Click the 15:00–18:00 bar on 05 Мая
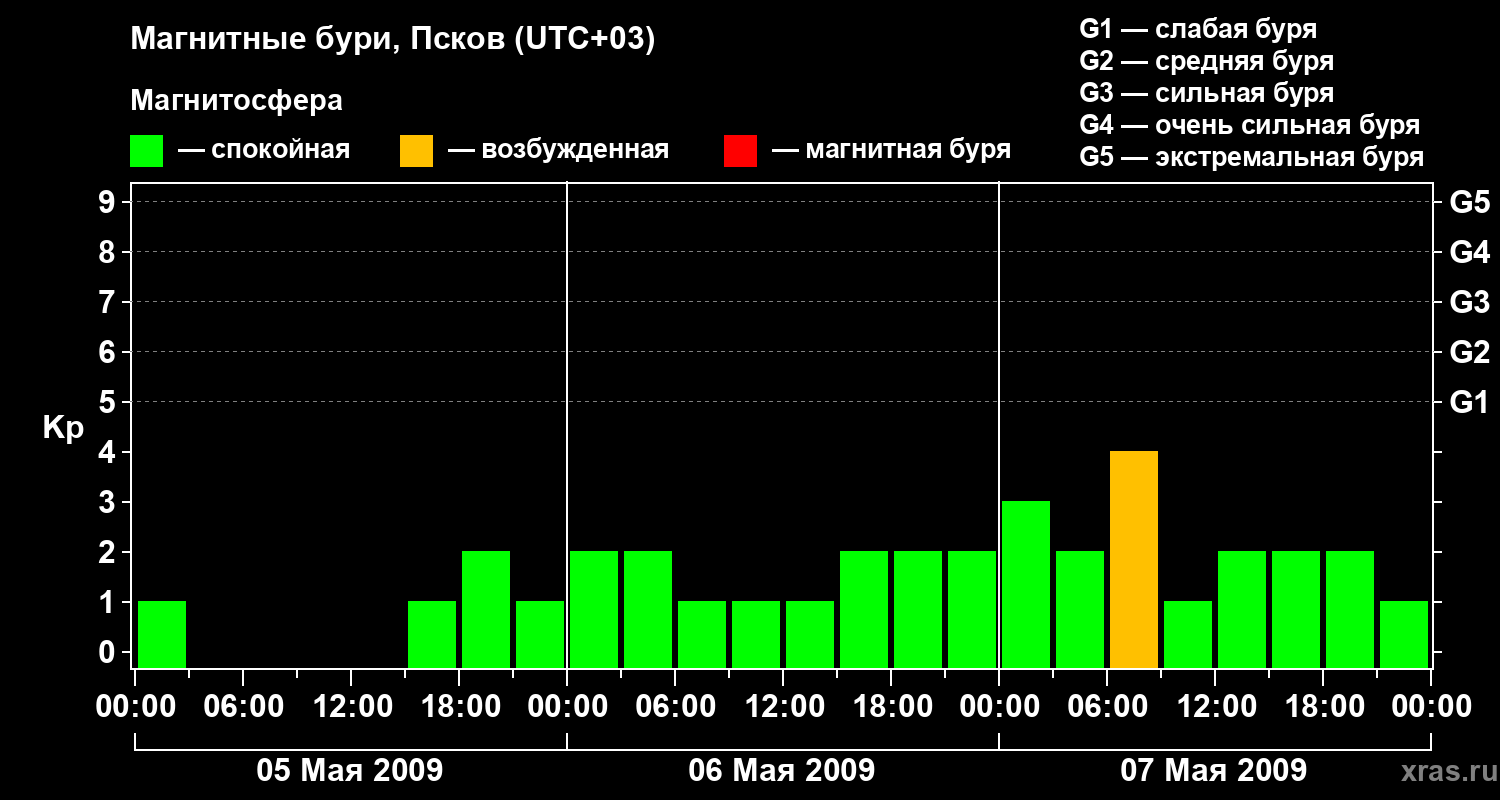This screenshot has height=800, width=1500. 432,634
